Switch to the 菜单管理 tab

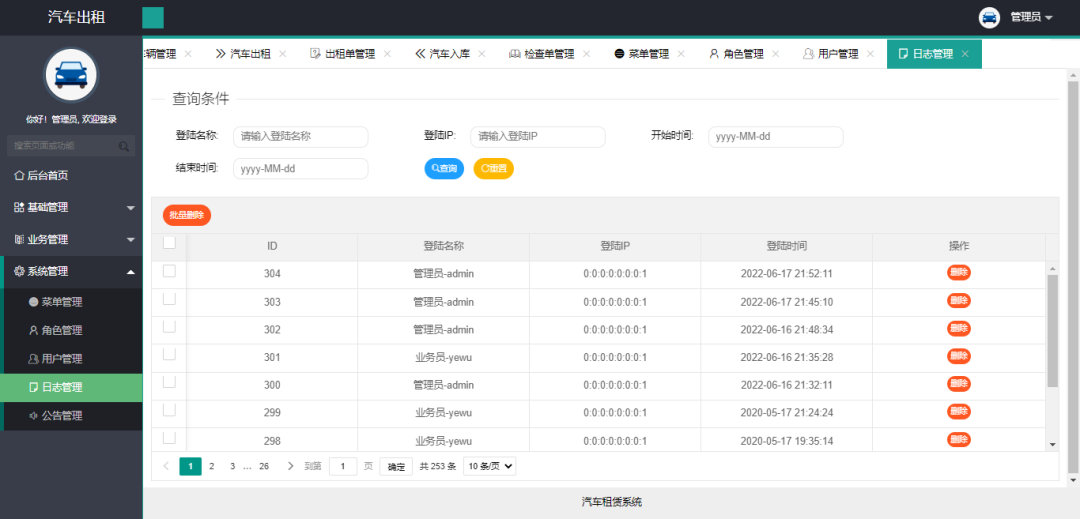click(x=642, y=54)
